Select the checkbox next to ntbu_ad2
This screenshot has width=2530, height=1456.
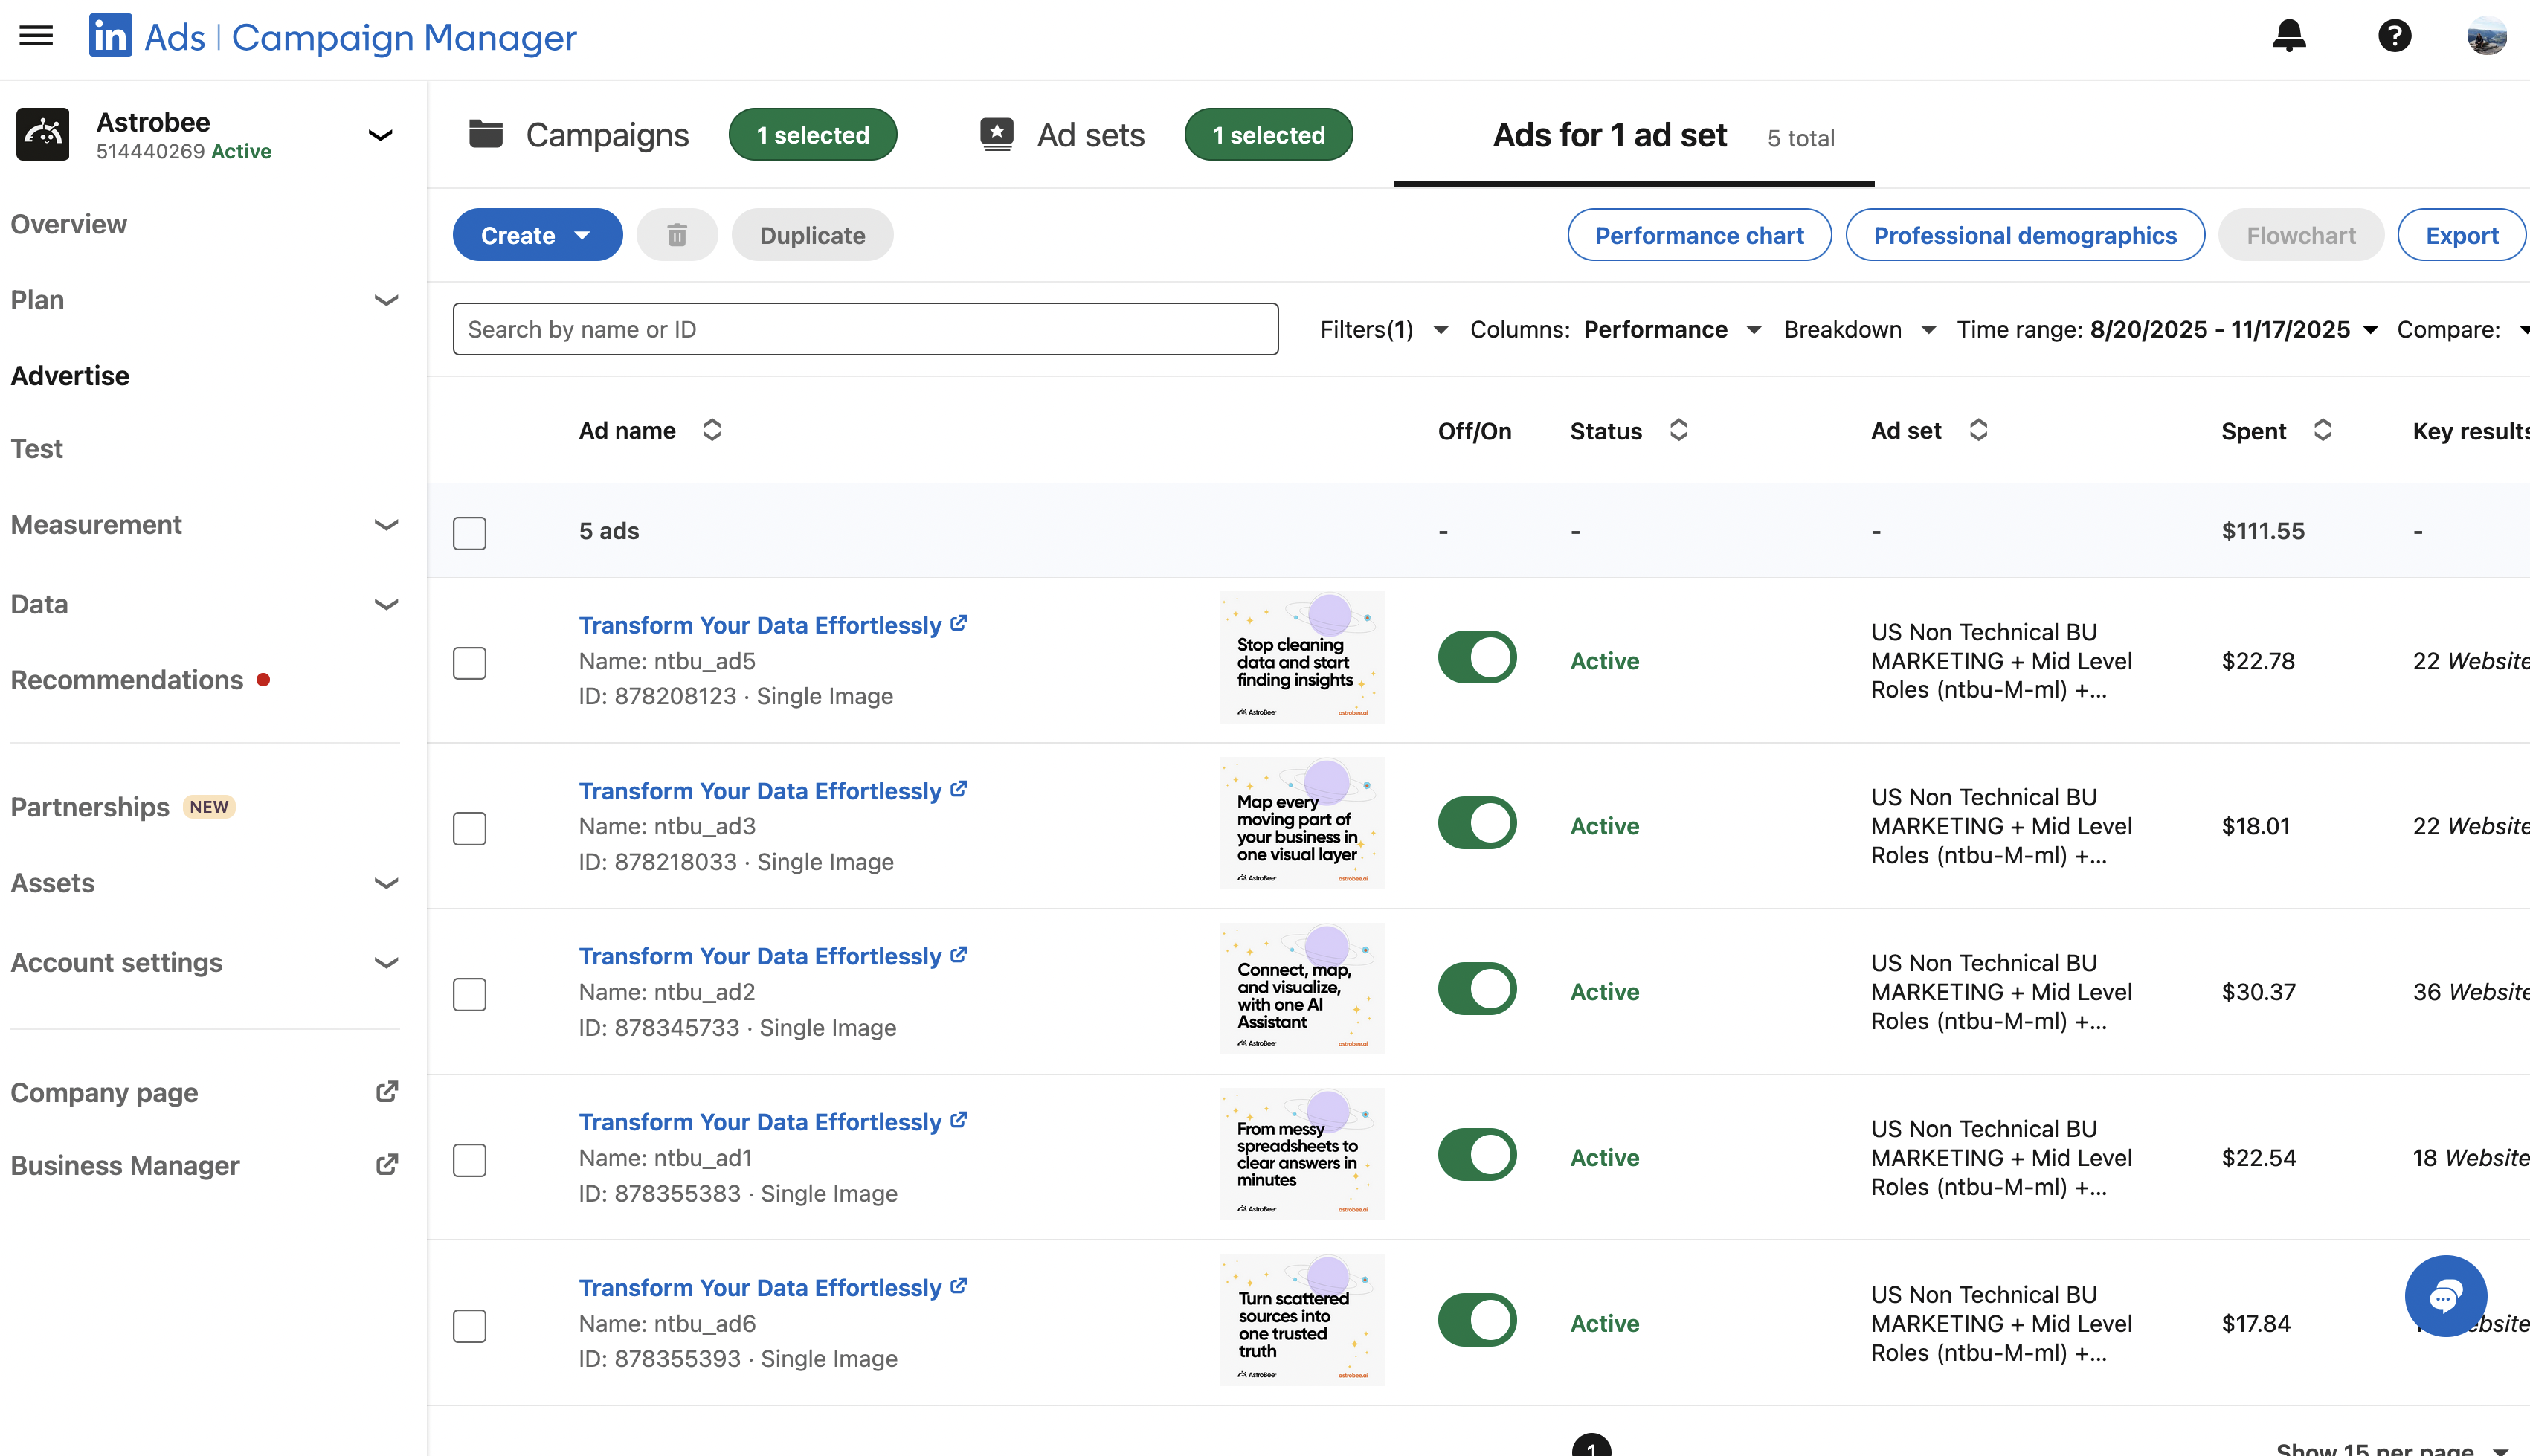469,994
